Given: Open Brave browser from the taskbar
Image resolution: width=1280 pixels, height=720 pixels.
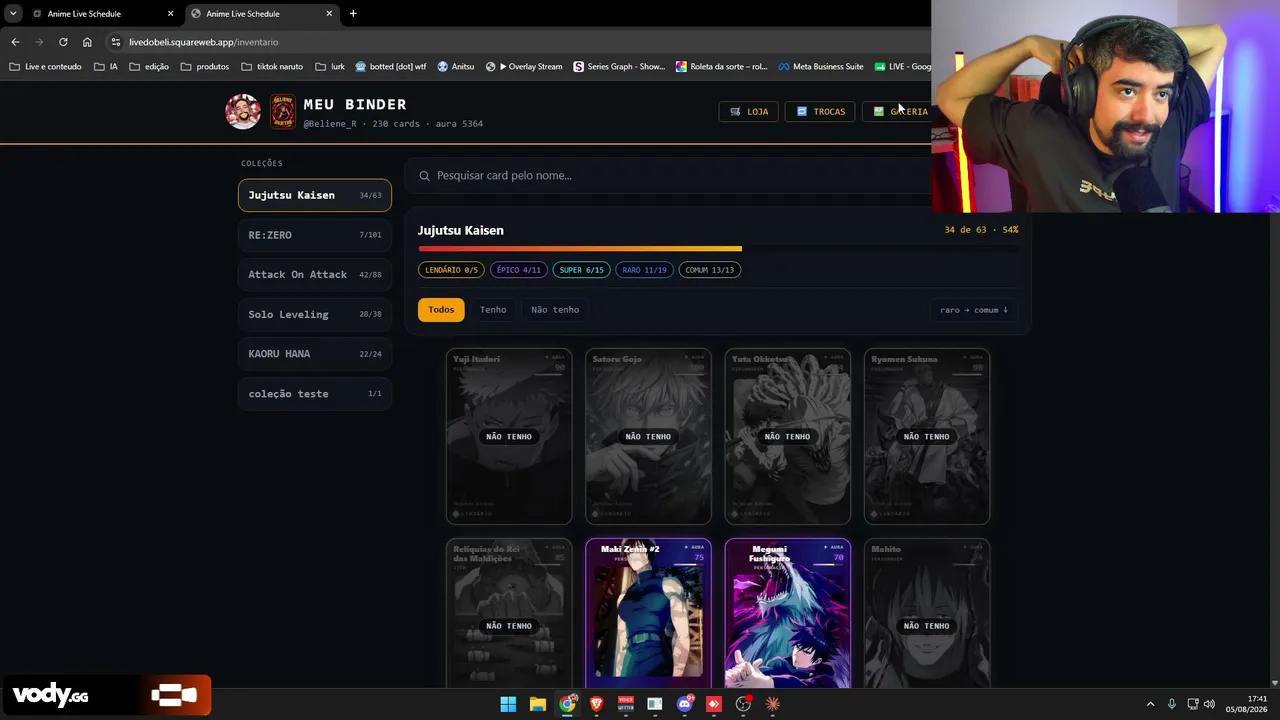Looking at the screenshot, I should point(597,704).
